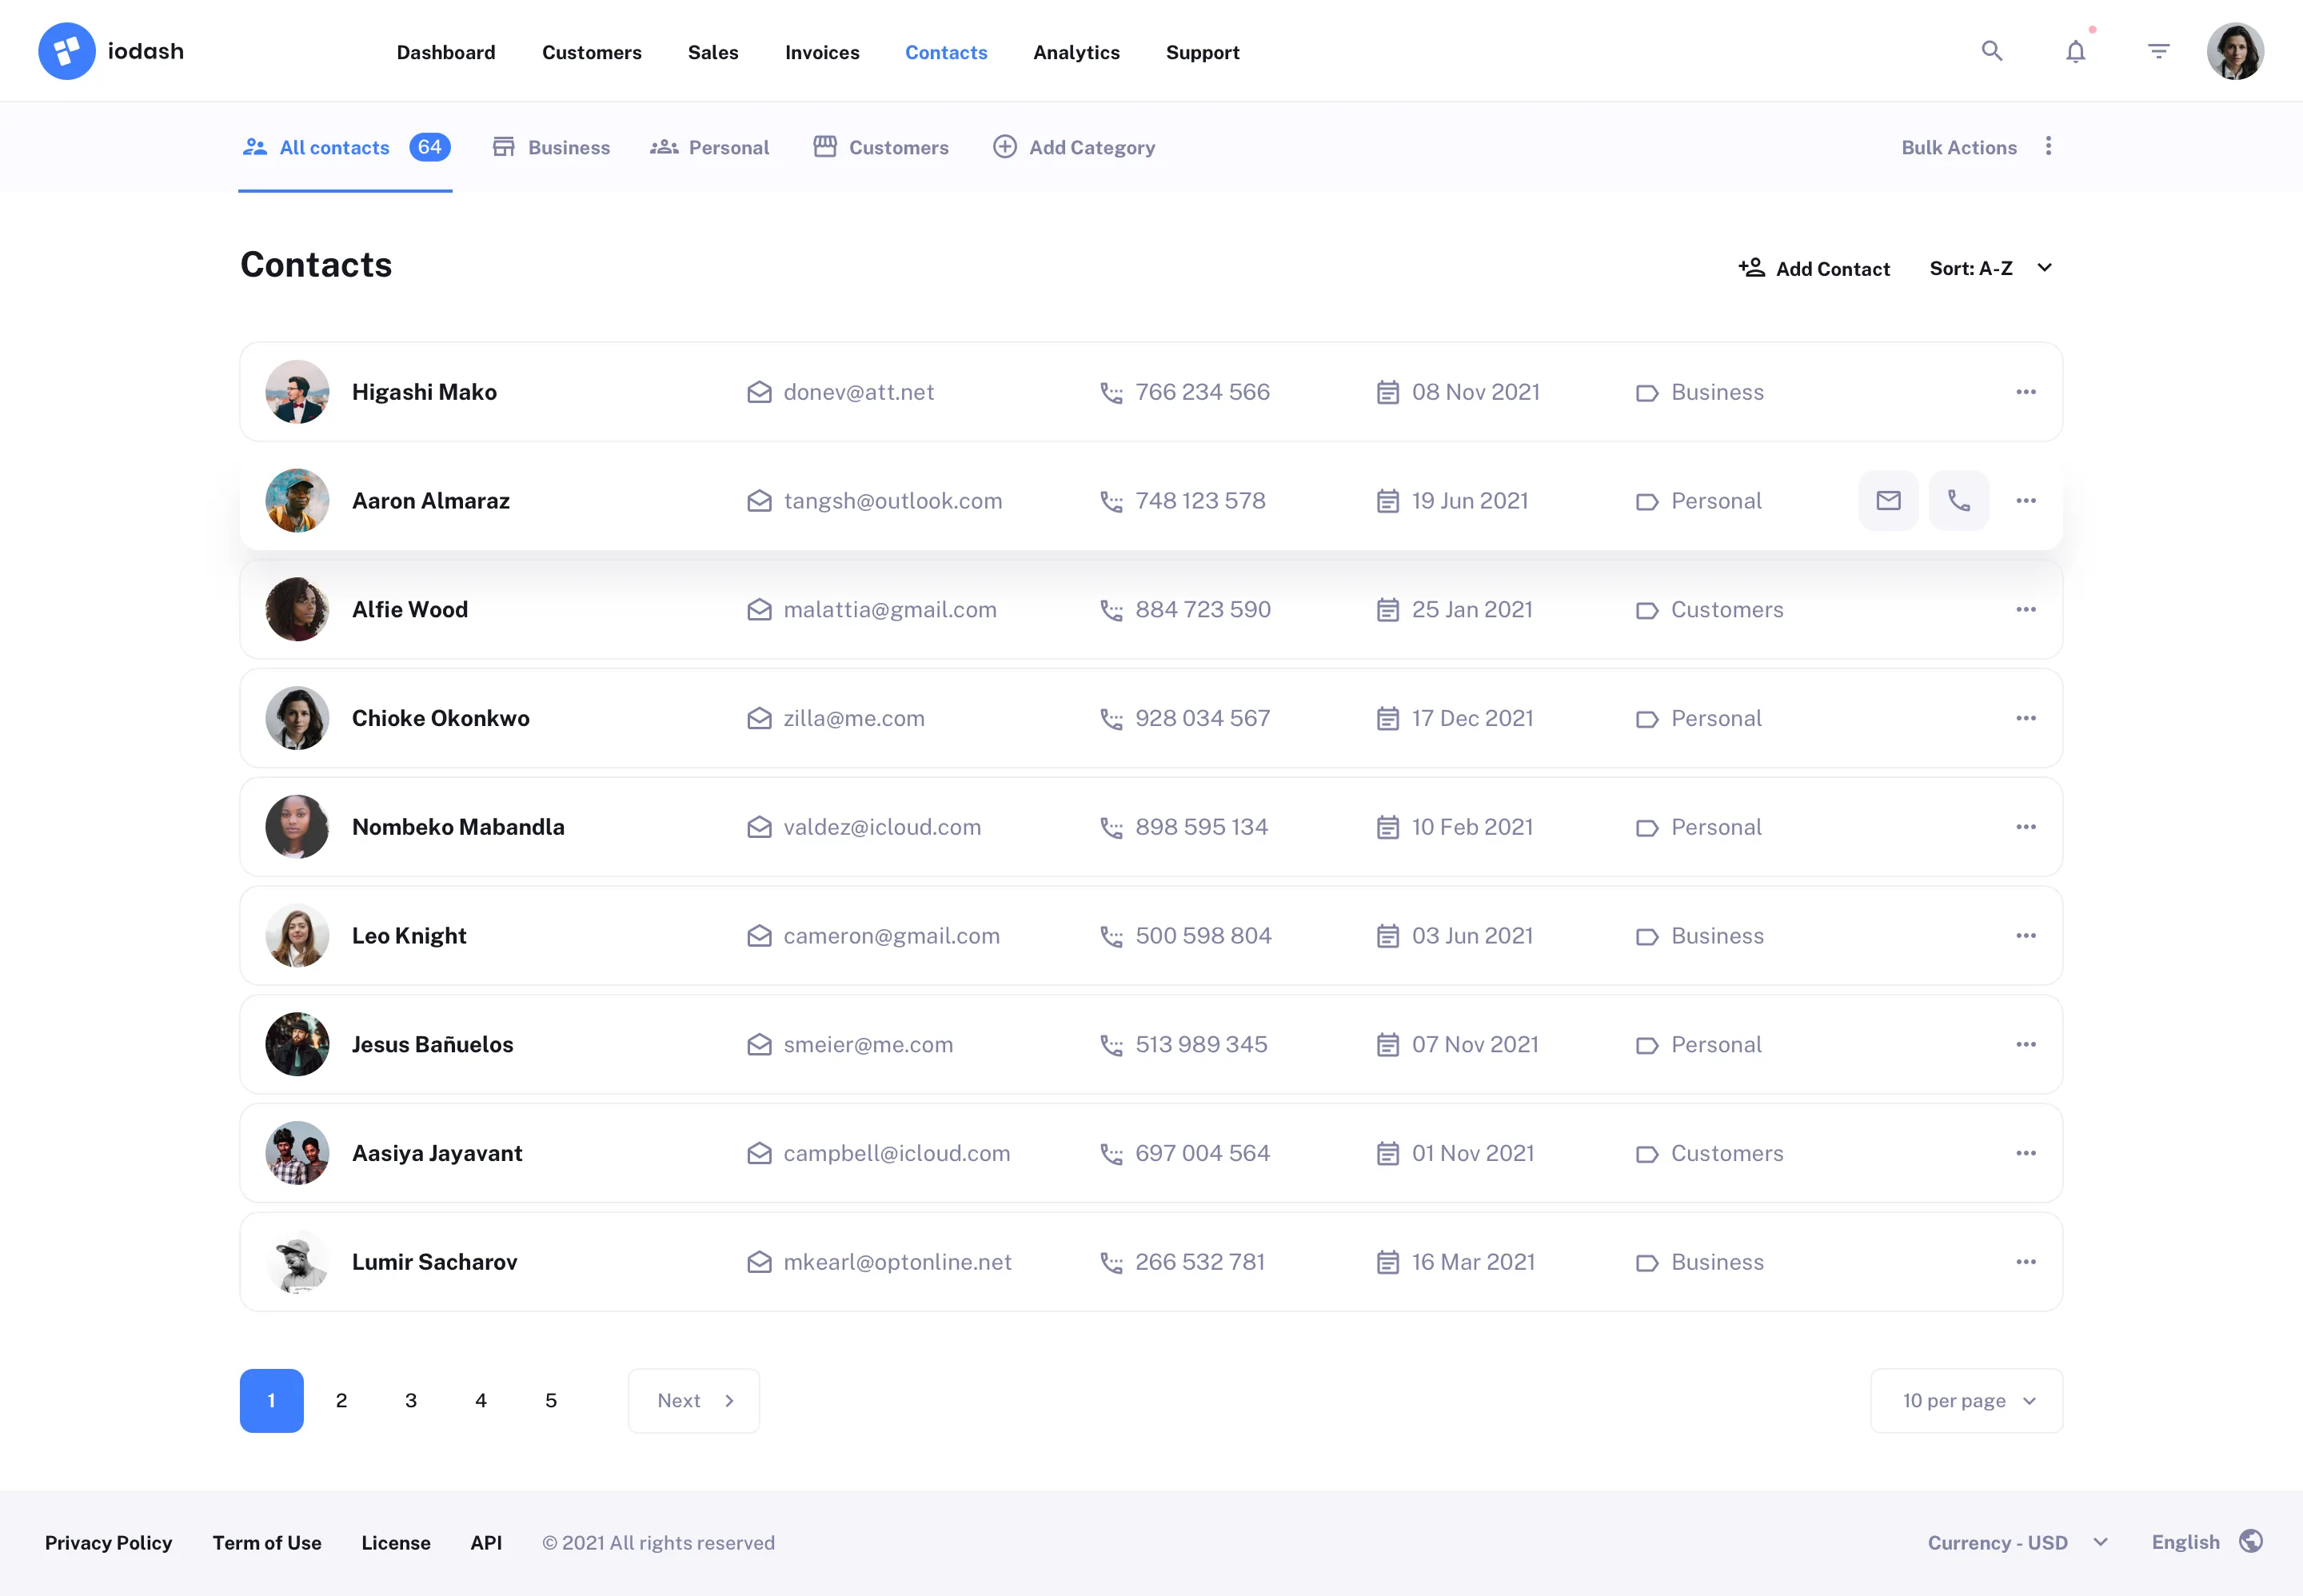
Task: Open the filter icon near the profile picture
Action: coord(2159,50)
